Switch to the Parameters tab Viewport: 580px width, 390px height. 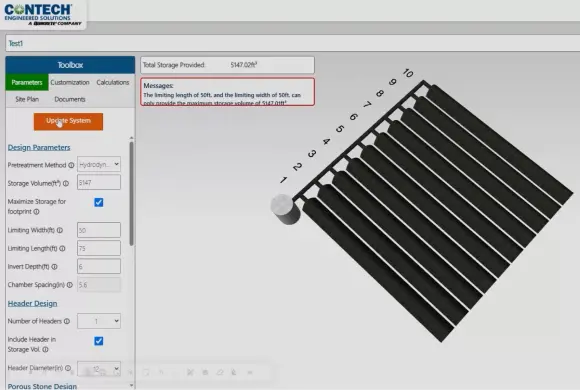27,82
